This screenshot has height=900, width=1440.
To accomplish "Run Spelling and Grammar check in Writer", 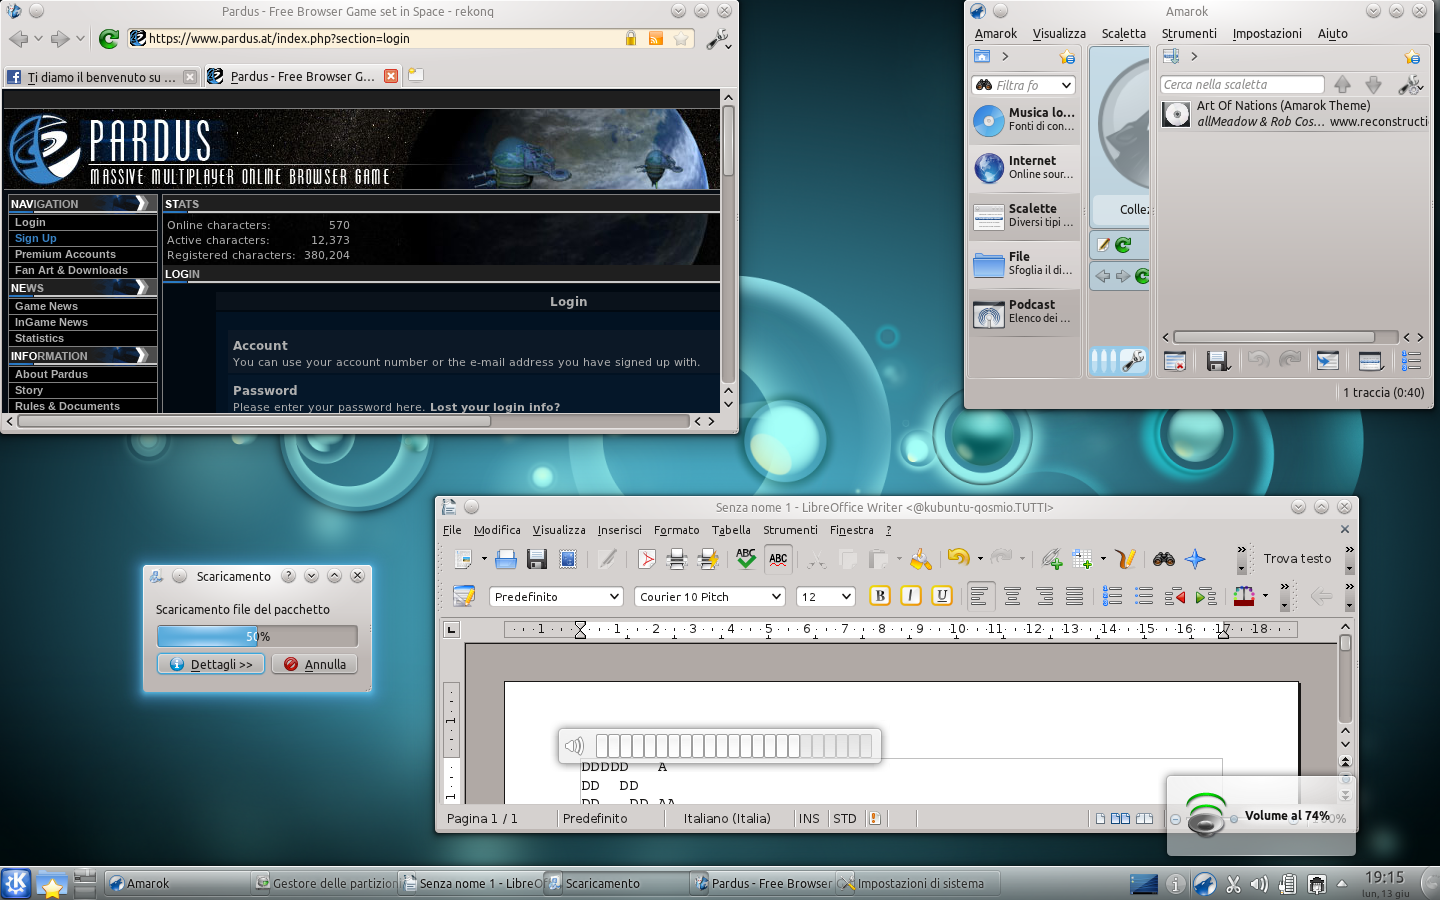I will [746, 559].
